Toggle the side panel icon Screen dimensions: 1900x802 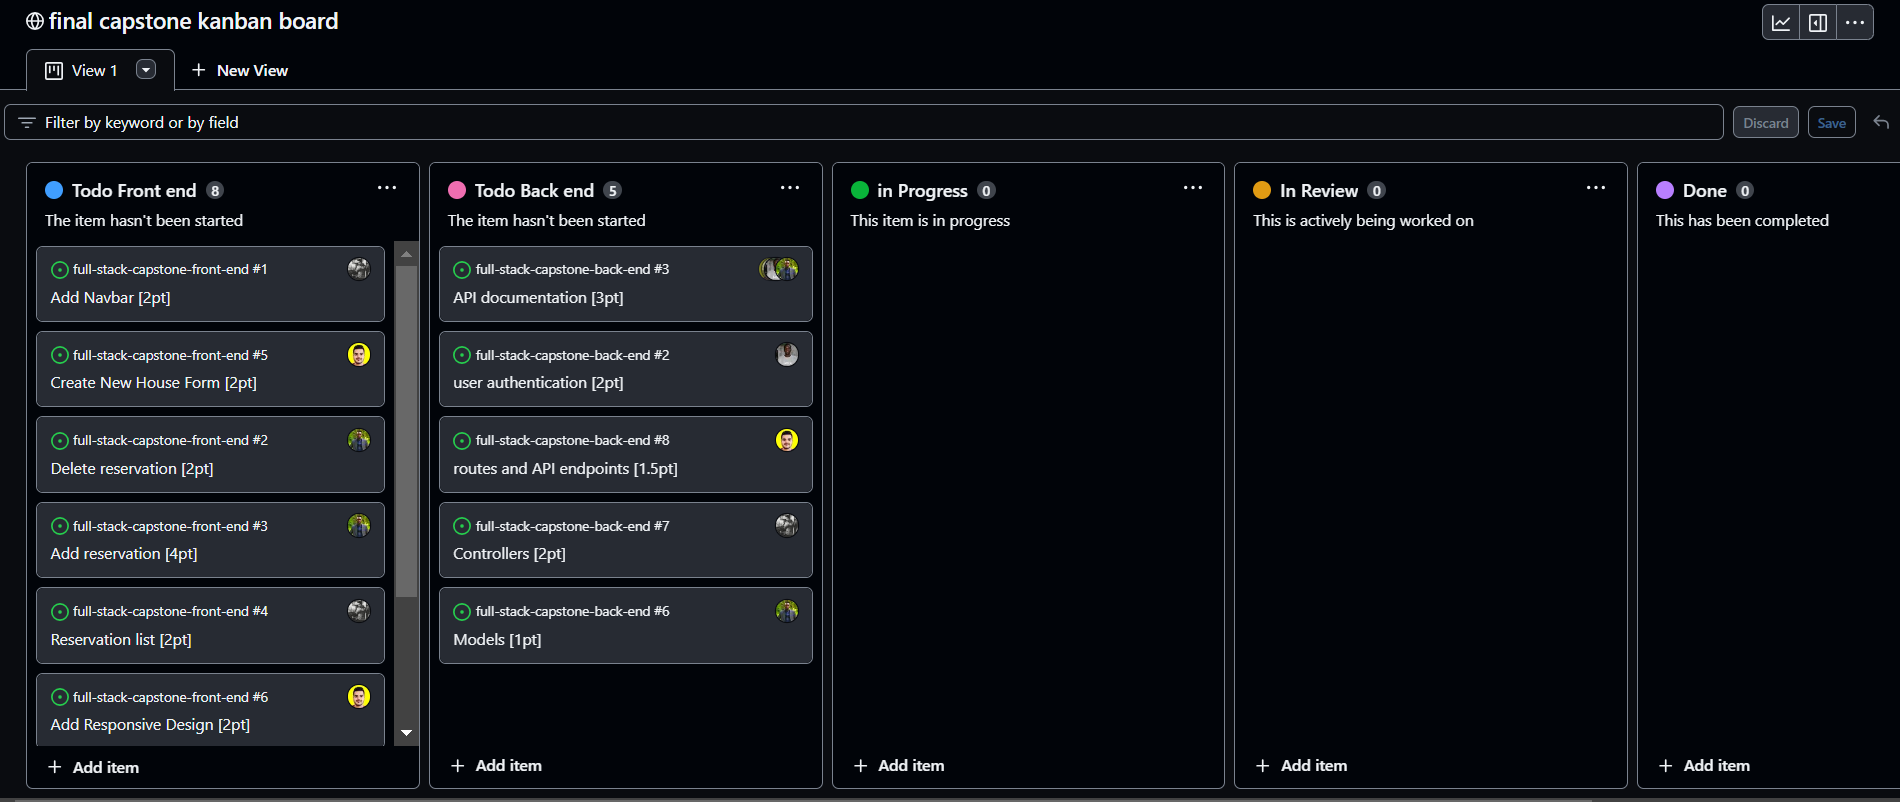tap(1818, 21)
